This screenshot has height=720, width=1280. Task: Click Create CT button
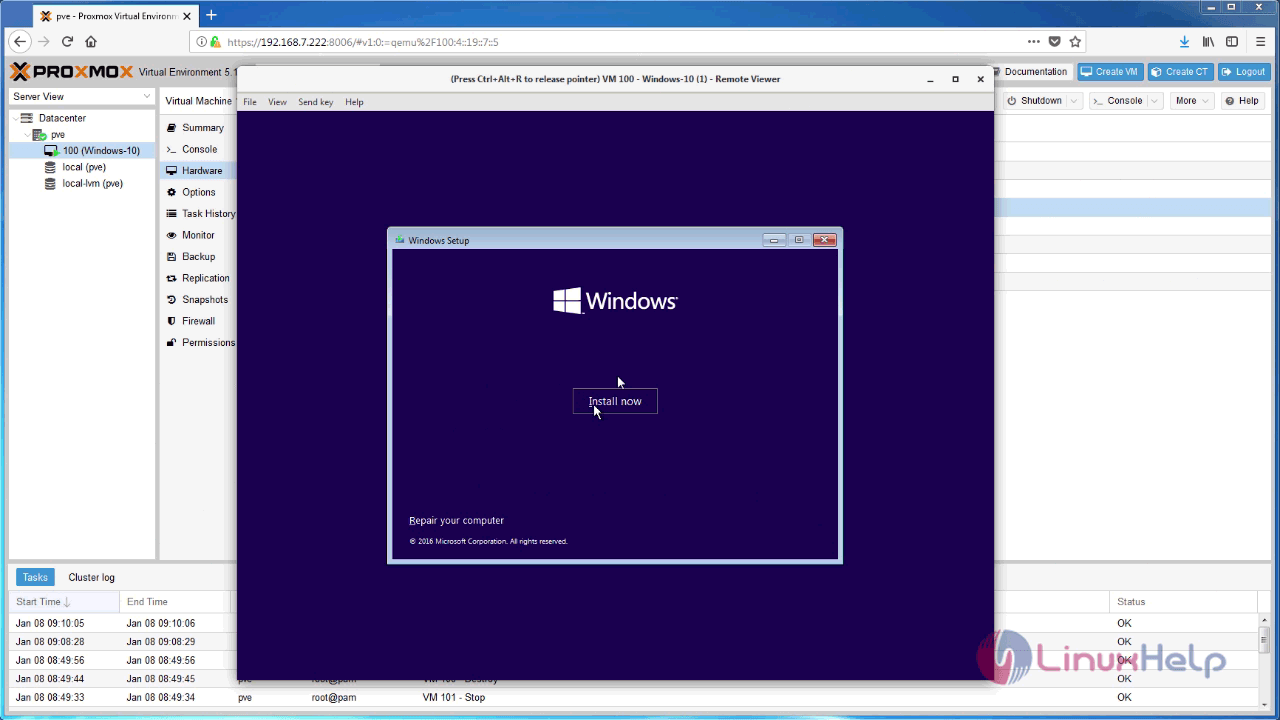1180,72
